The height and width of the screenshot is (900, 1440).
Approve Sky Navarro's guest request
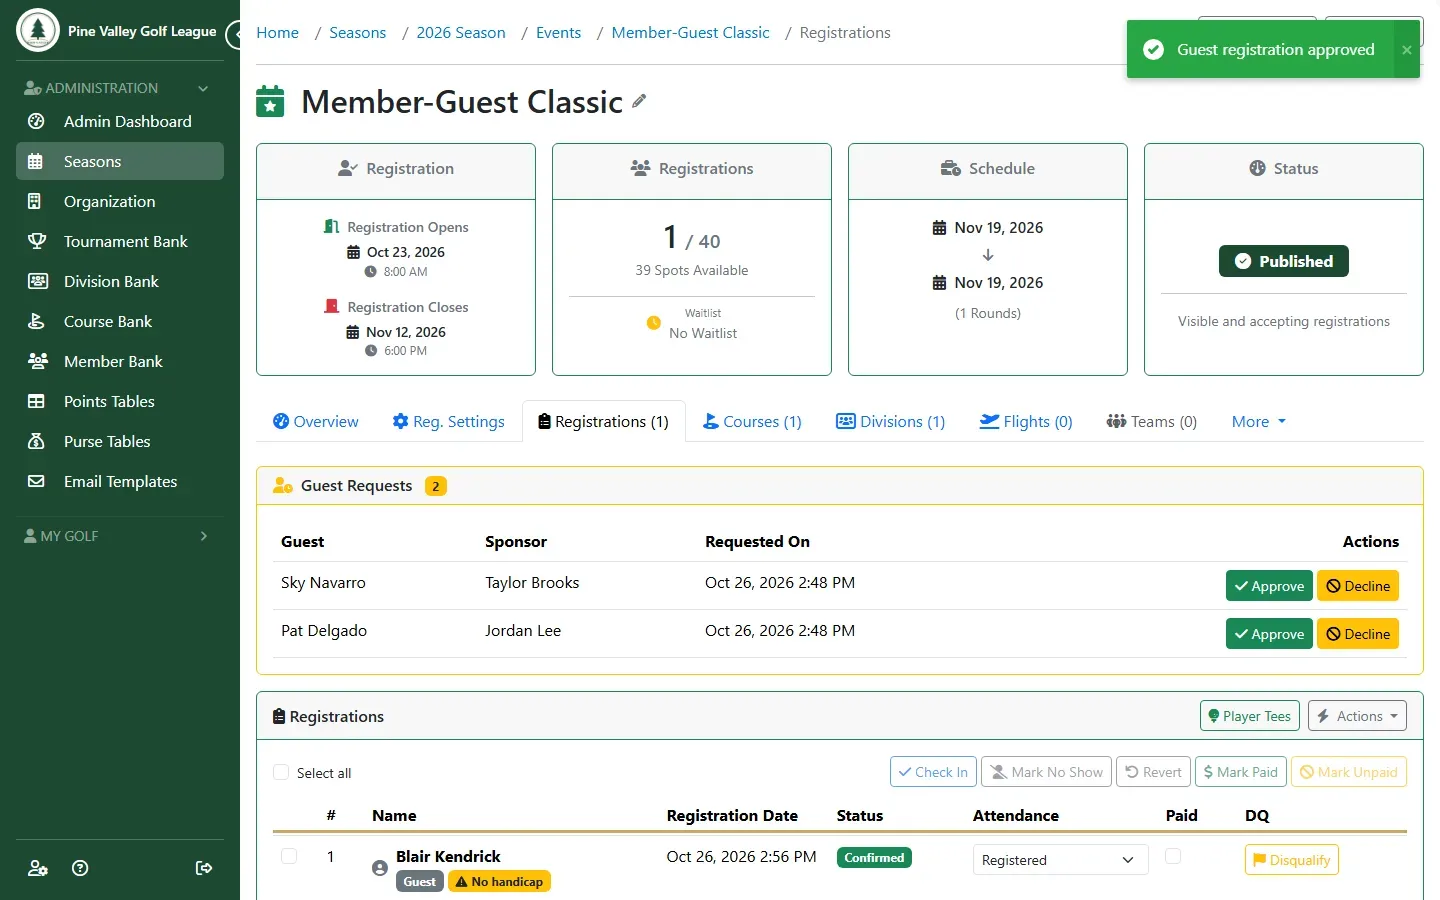(1269, 586)
